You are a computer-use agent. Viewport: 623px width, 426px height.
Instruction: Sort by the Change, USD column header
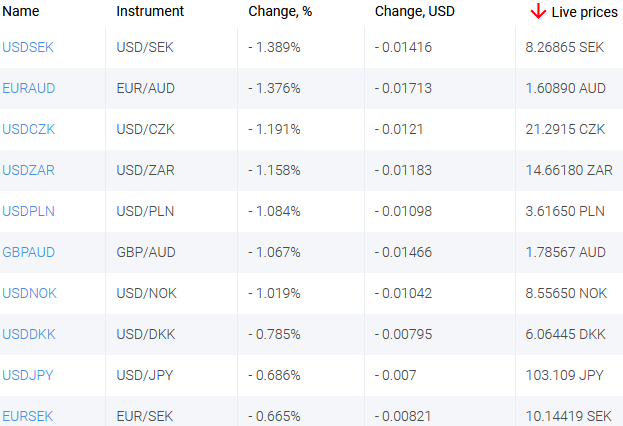414,11
